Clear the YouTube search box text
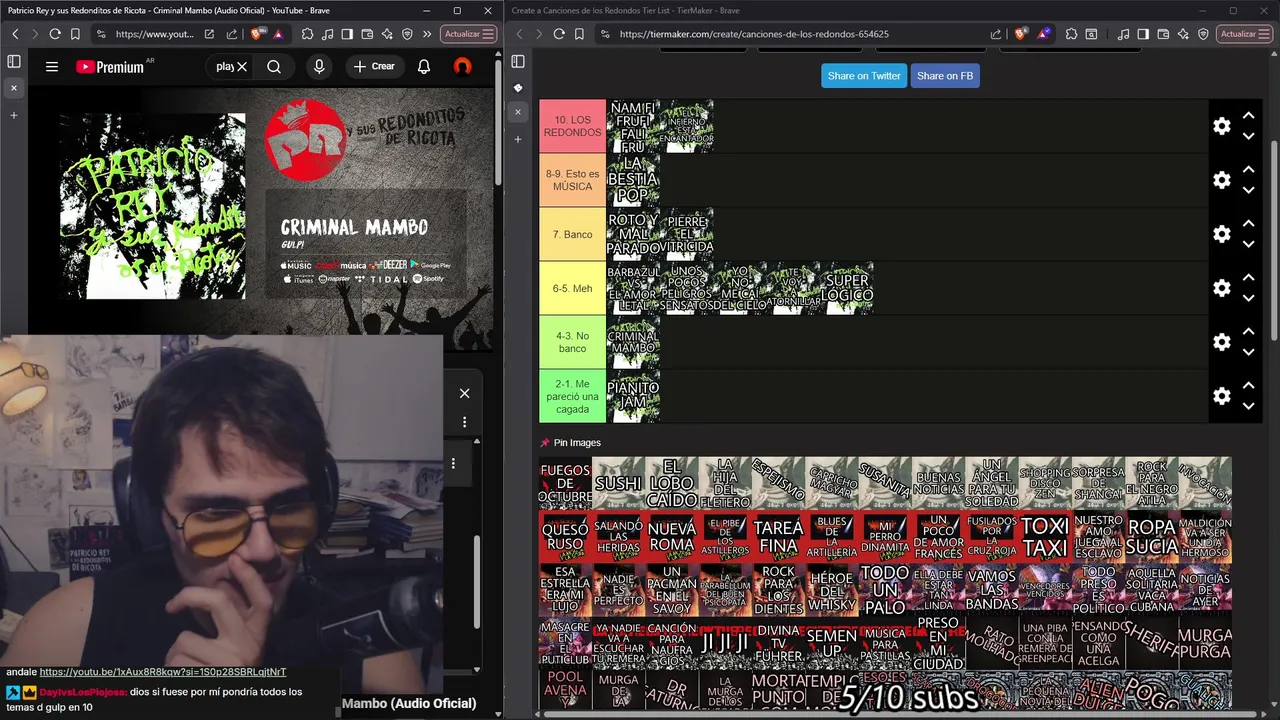This screenshot has height=720, width=1280. tap(242, 67)
